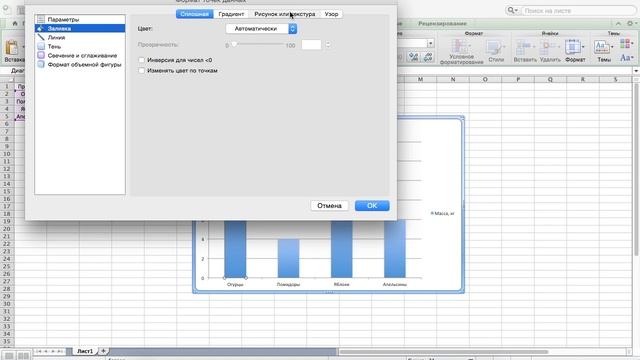Open the ribbon settings gear menu
Viewport: 640px width, 360px height.
tap(631, 24)
